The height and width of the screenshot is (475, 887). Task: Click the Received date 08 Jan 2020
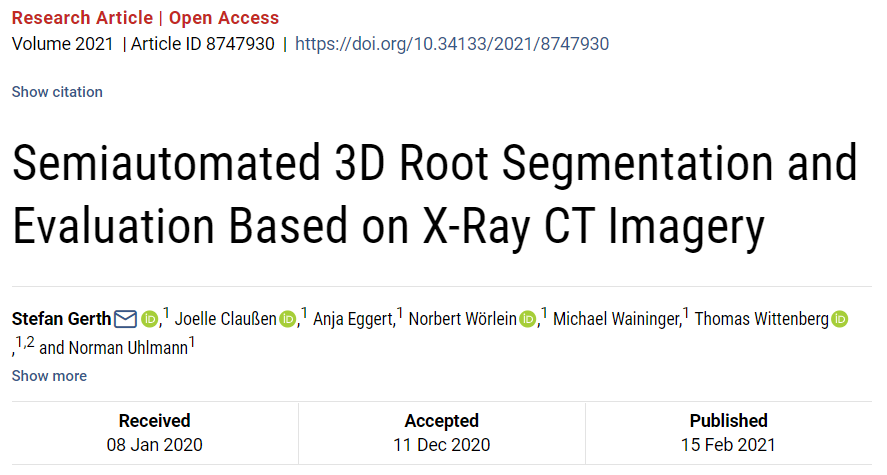pos(154,445)
